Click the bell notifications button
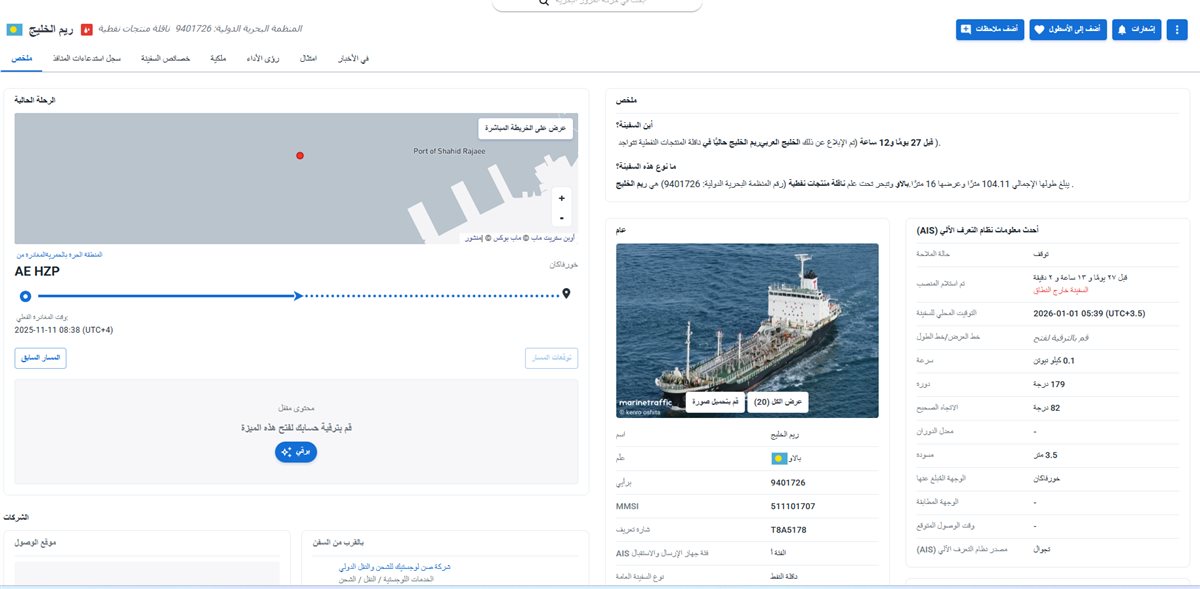Screen dimensions: 1200x589 click(x=1136, y=30)
